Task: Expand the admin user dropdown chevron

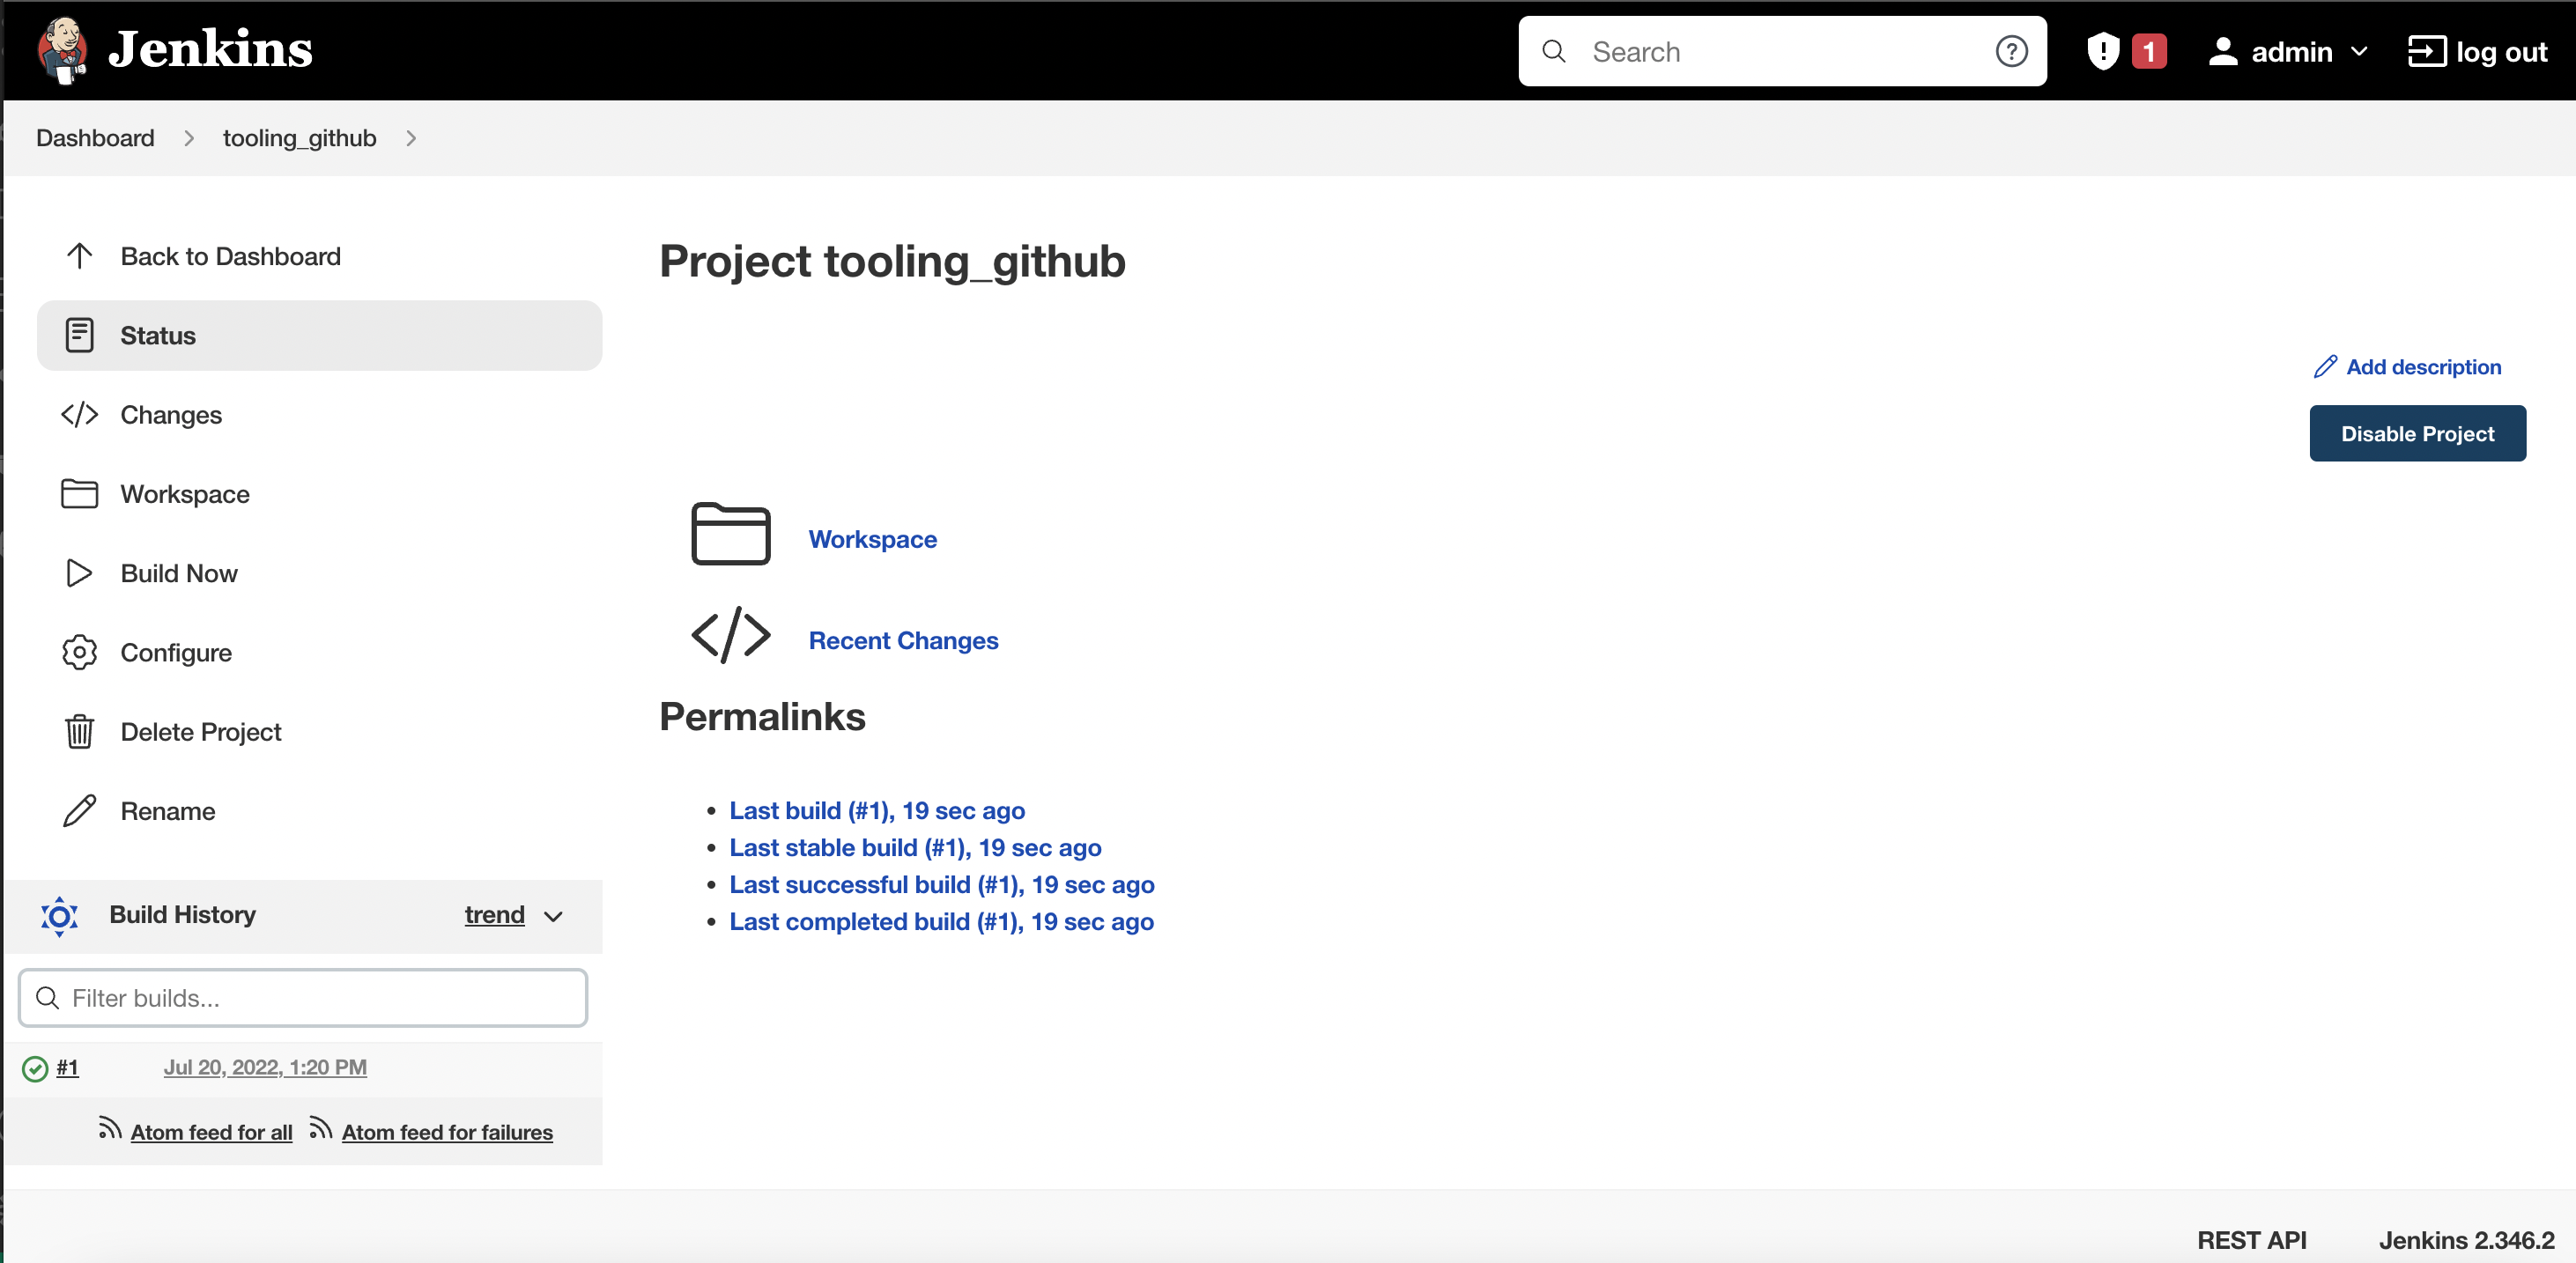Action: pyautogui.click(x=2358, y=51)
